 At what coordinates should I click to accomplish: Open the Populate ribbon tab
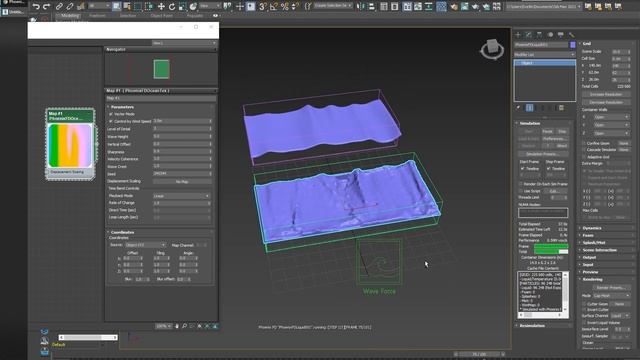[195, 16]
